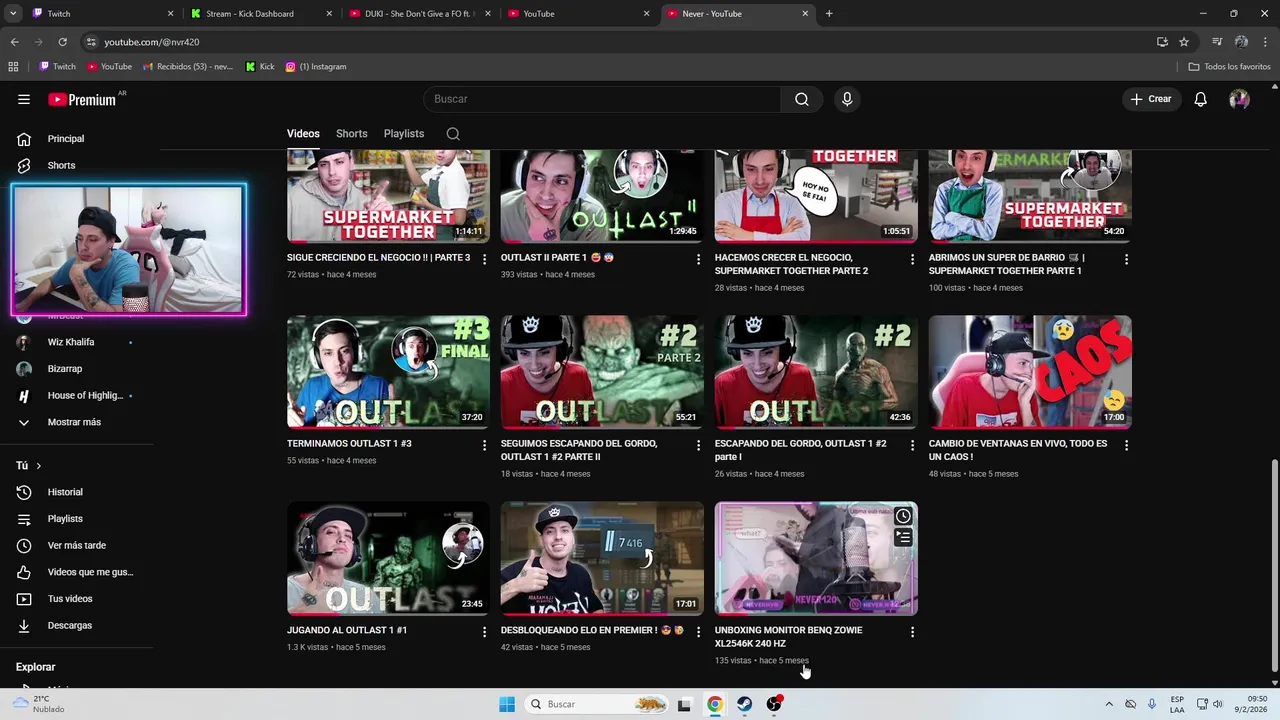1280x720 pixels.
Task: Reload the page in Chrome
Action: [62, 42]
